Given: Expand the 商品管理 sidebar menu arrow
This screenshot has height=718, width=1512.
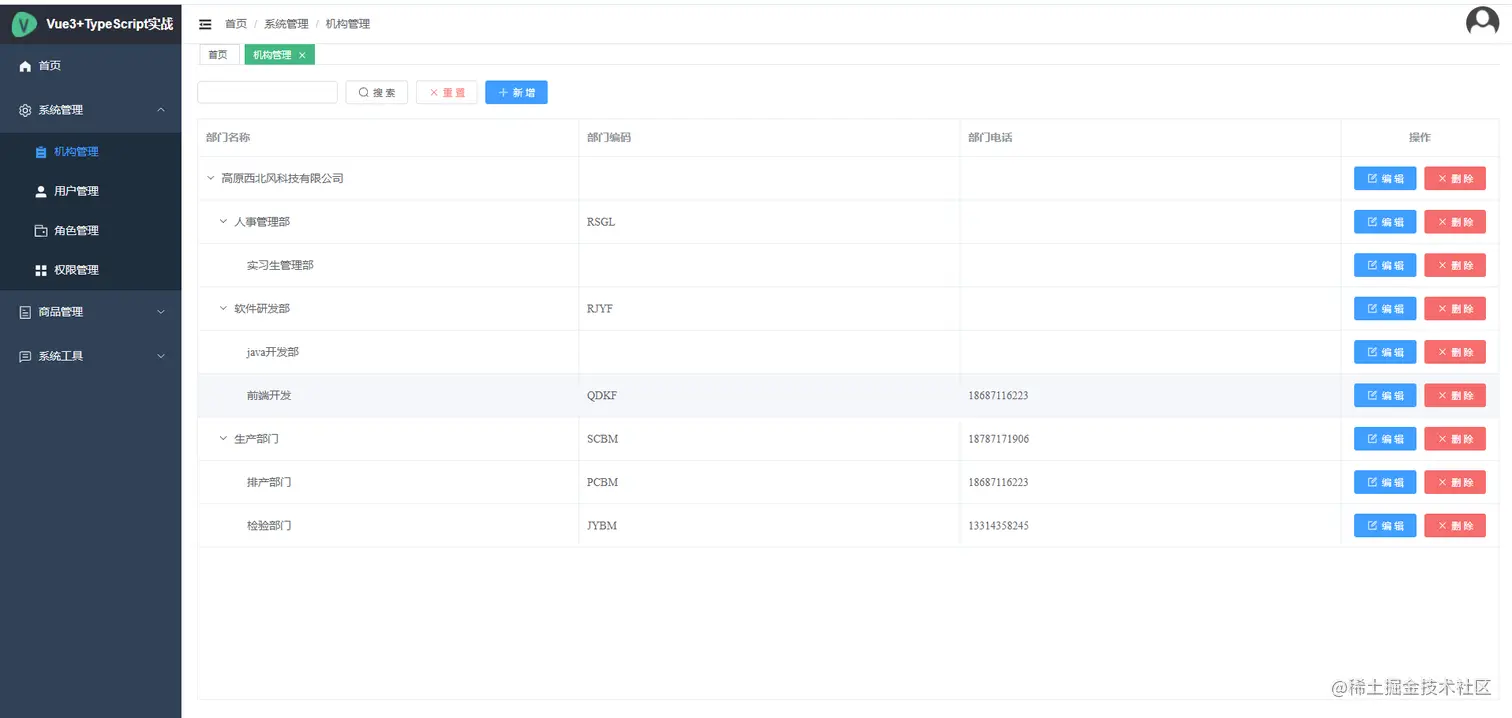Looking at the screenshot, I should click(161, 312).
